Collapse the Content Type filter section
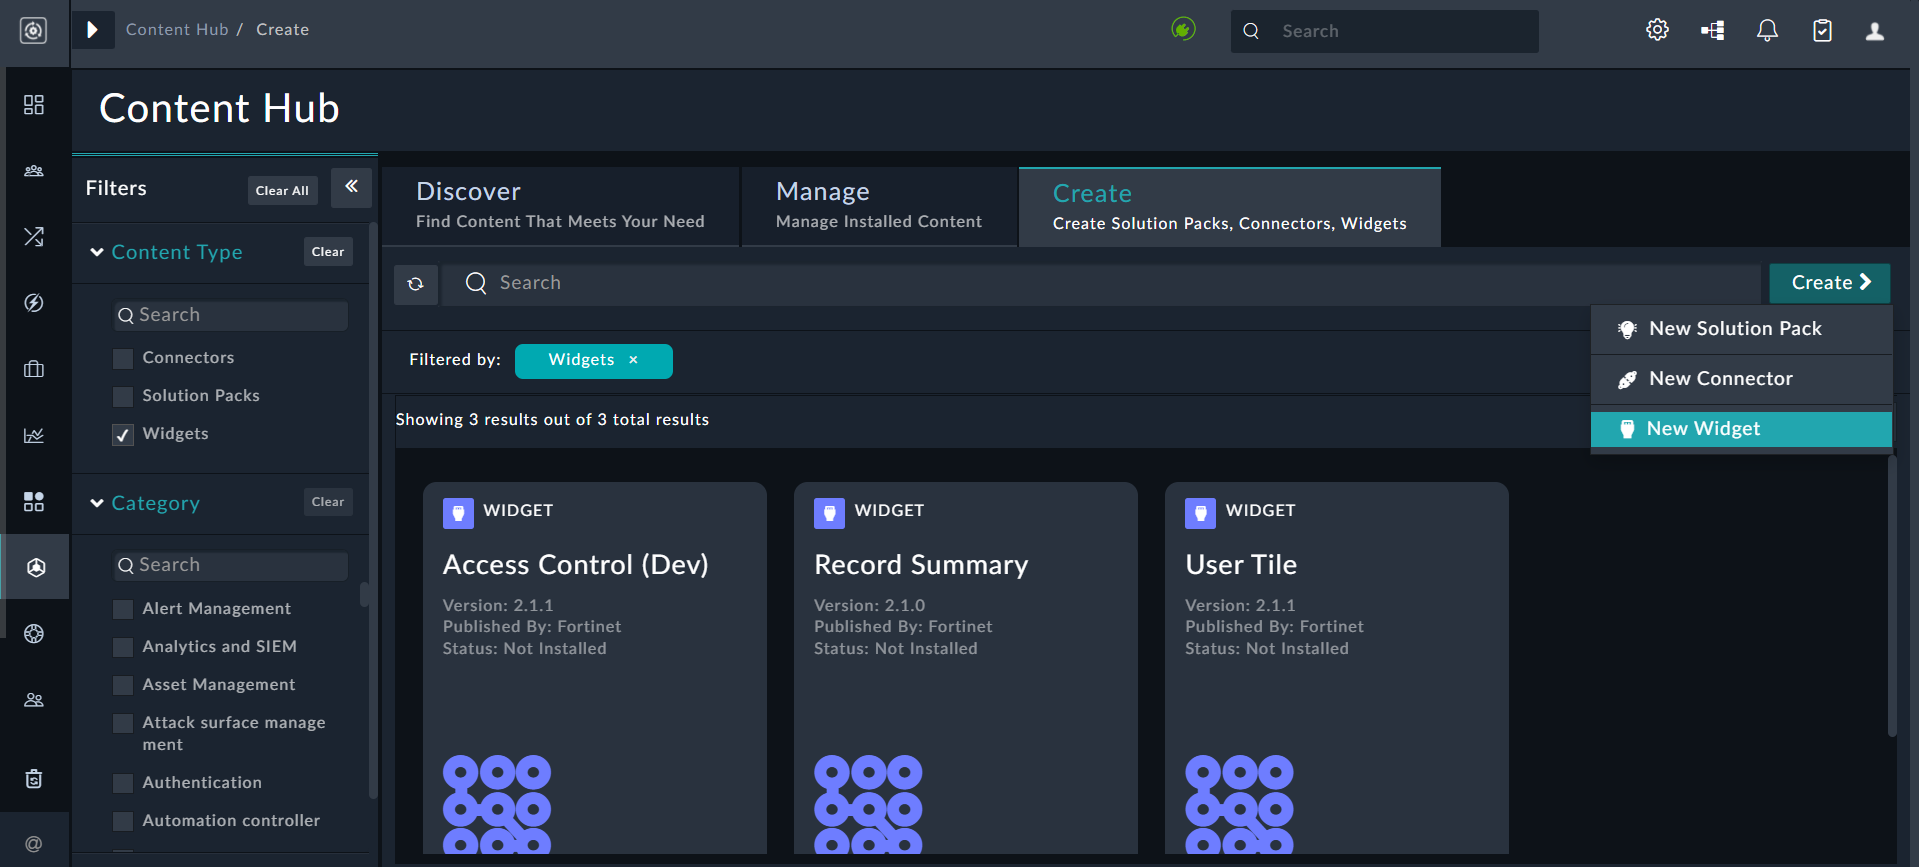The height and width of the screenshot is (867, 1919). [x=97, y=252]
